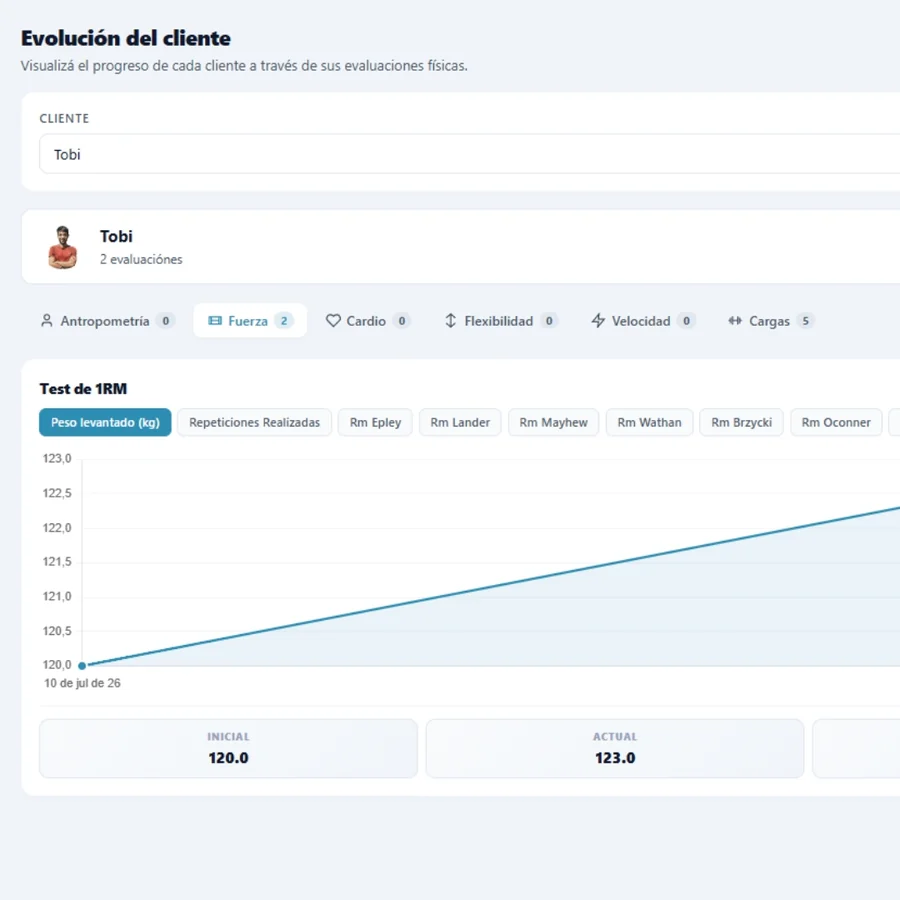
Task: Click the ACTUAL 123.0 stat card
Action: click(615, 748)
